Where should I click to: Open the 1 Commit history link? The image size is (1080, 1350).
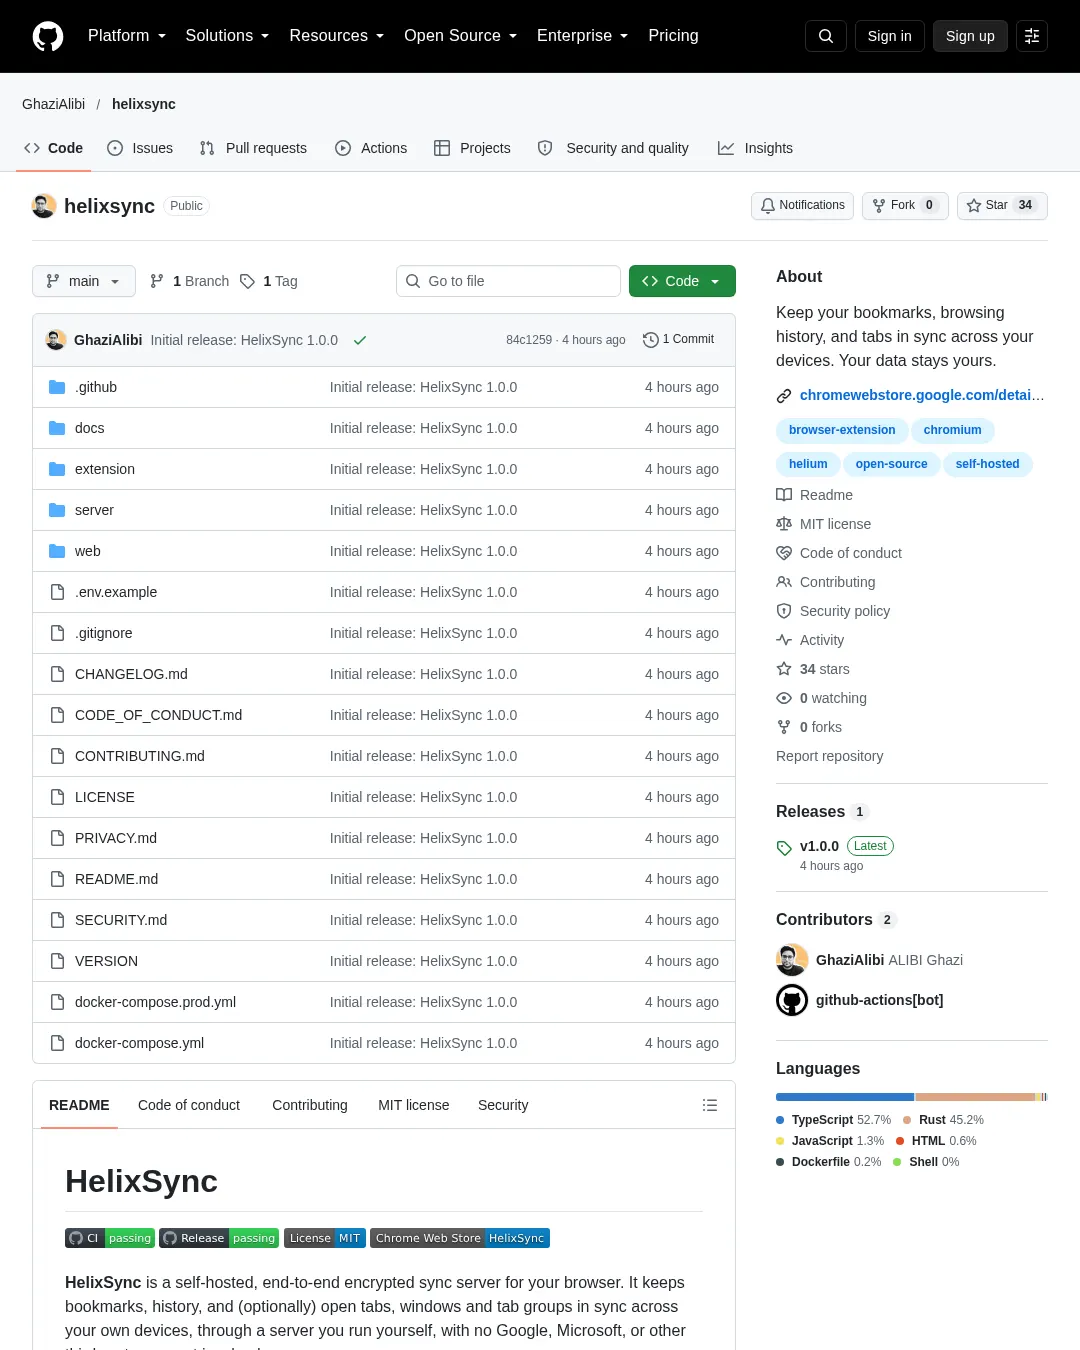679,340
